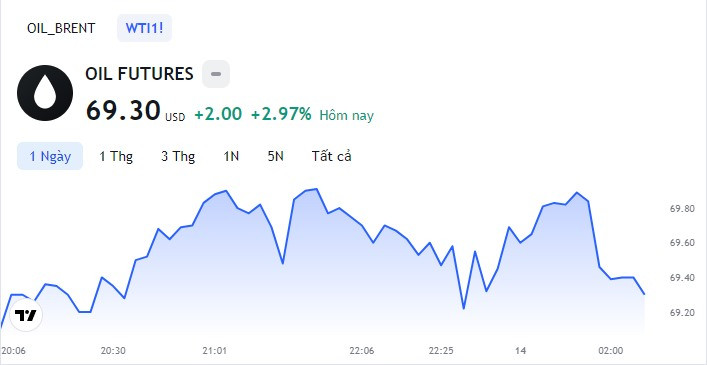The width and height of the screenshot is (707, 365).
Task: Click the 02:00 time axis label
Action: point(610,351)
